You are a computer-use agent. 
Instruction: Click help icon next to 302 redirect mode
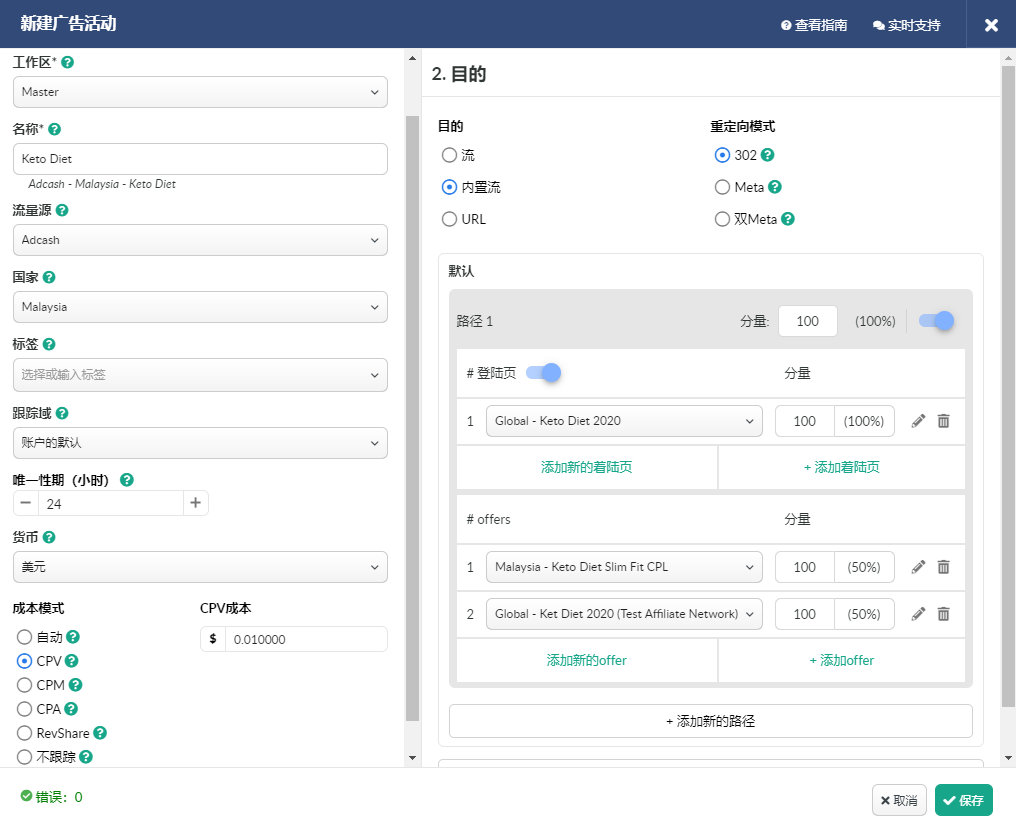click(768, 155)
